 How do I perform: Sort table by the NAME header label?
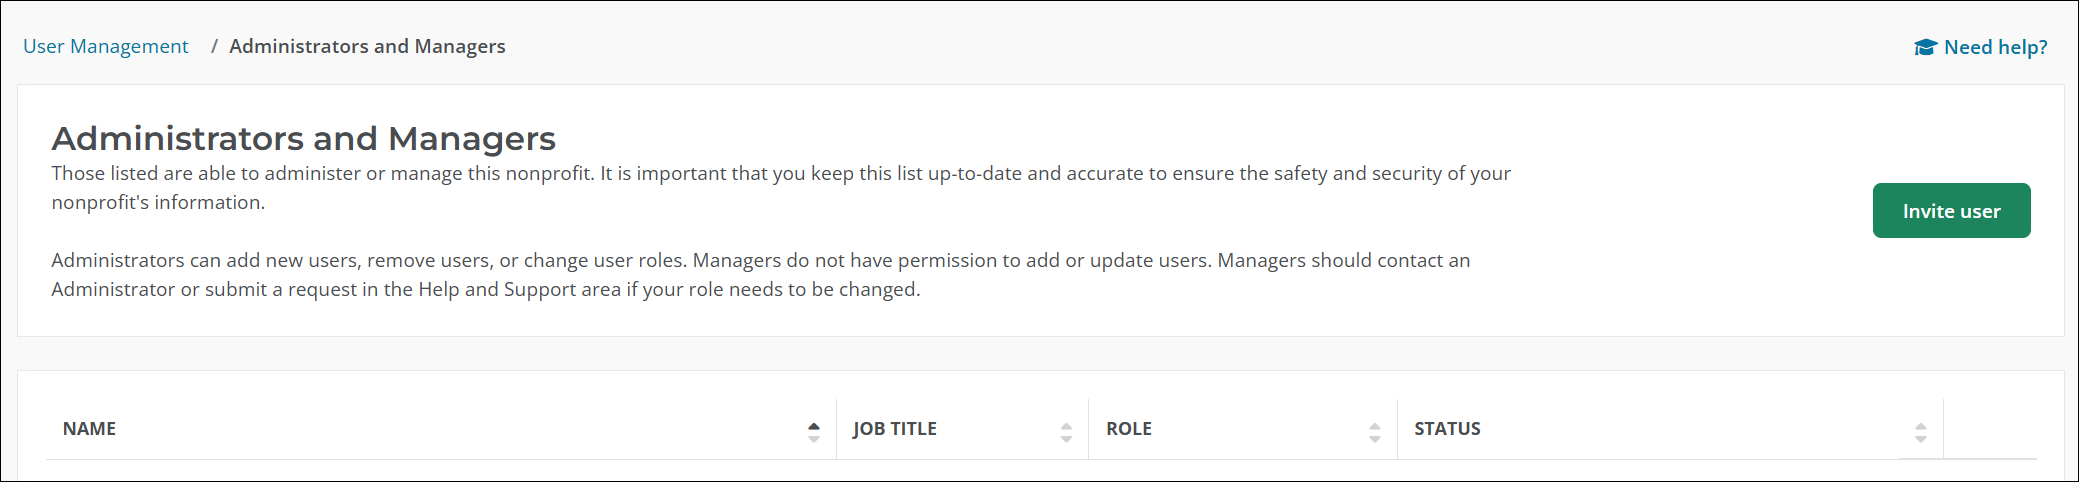coord(89,429)
